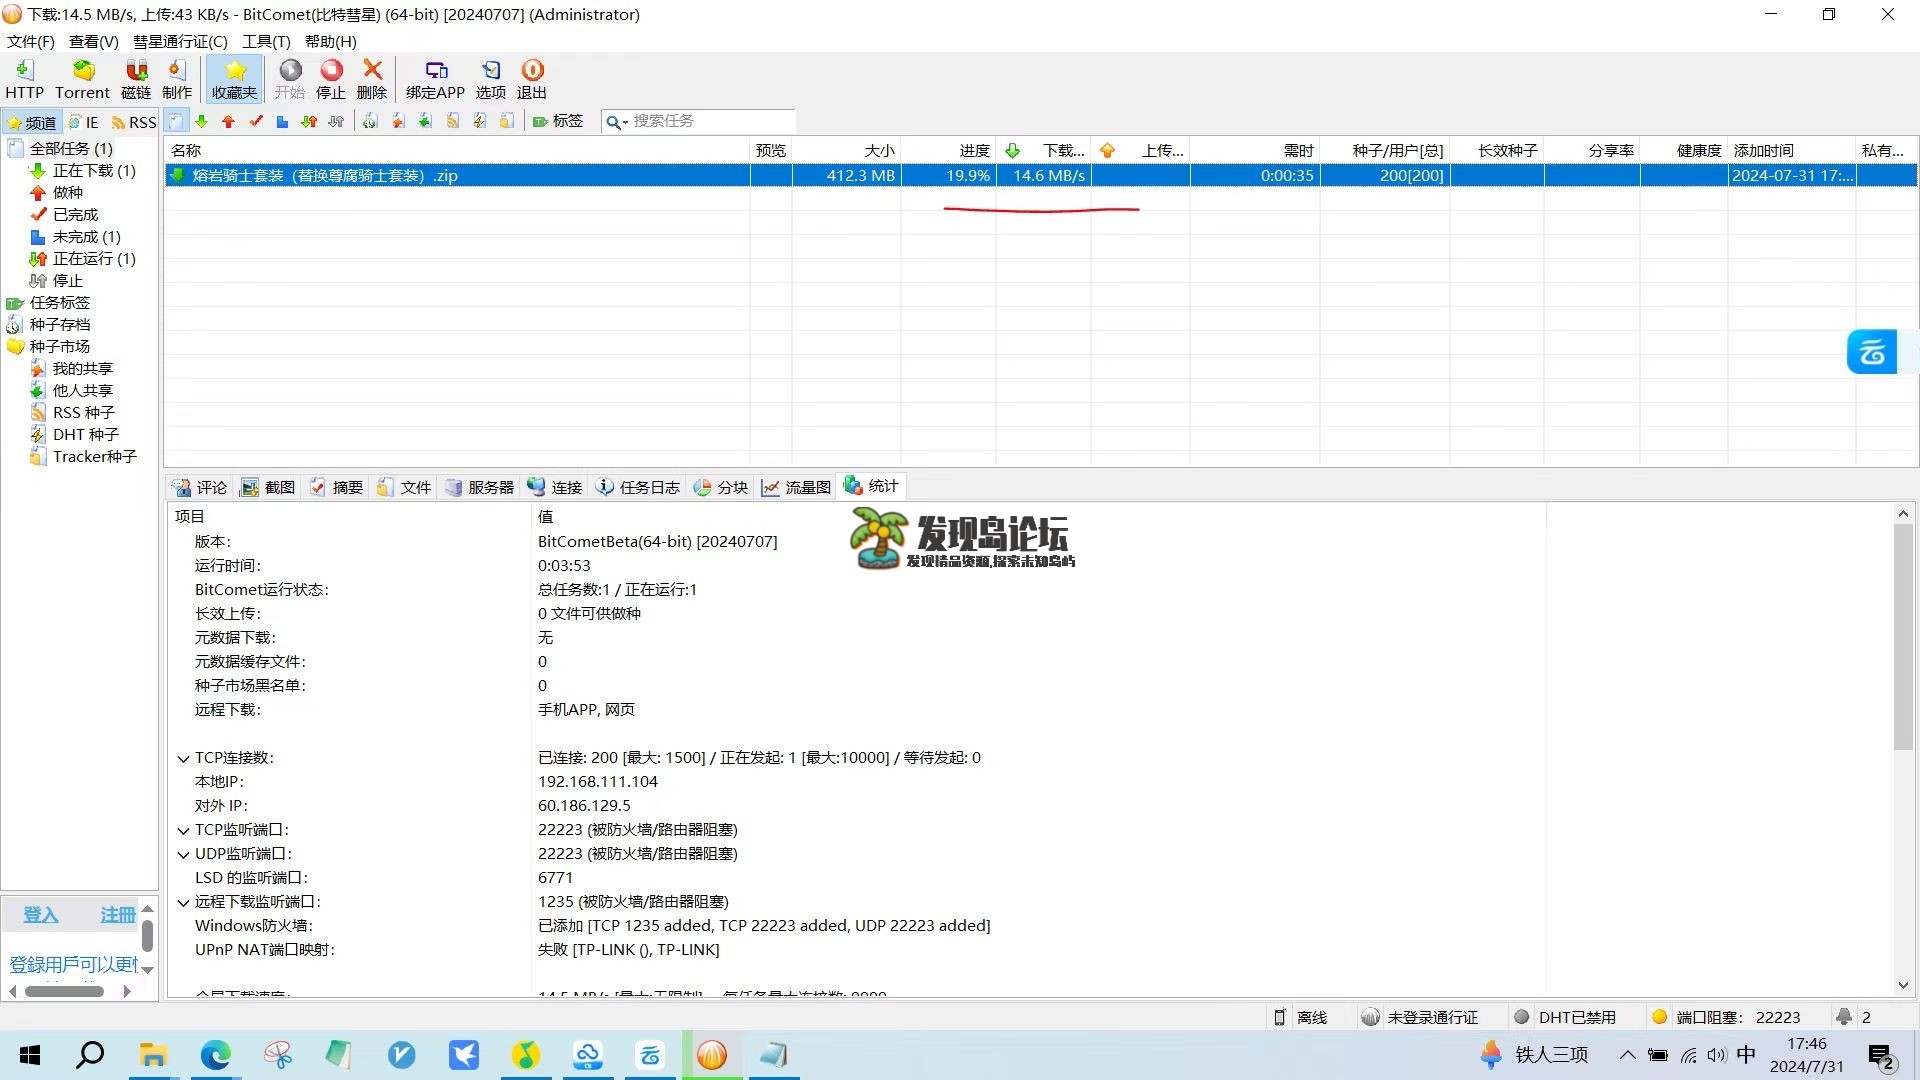Sort by the 大小 column header

click(x=847, y=150)
